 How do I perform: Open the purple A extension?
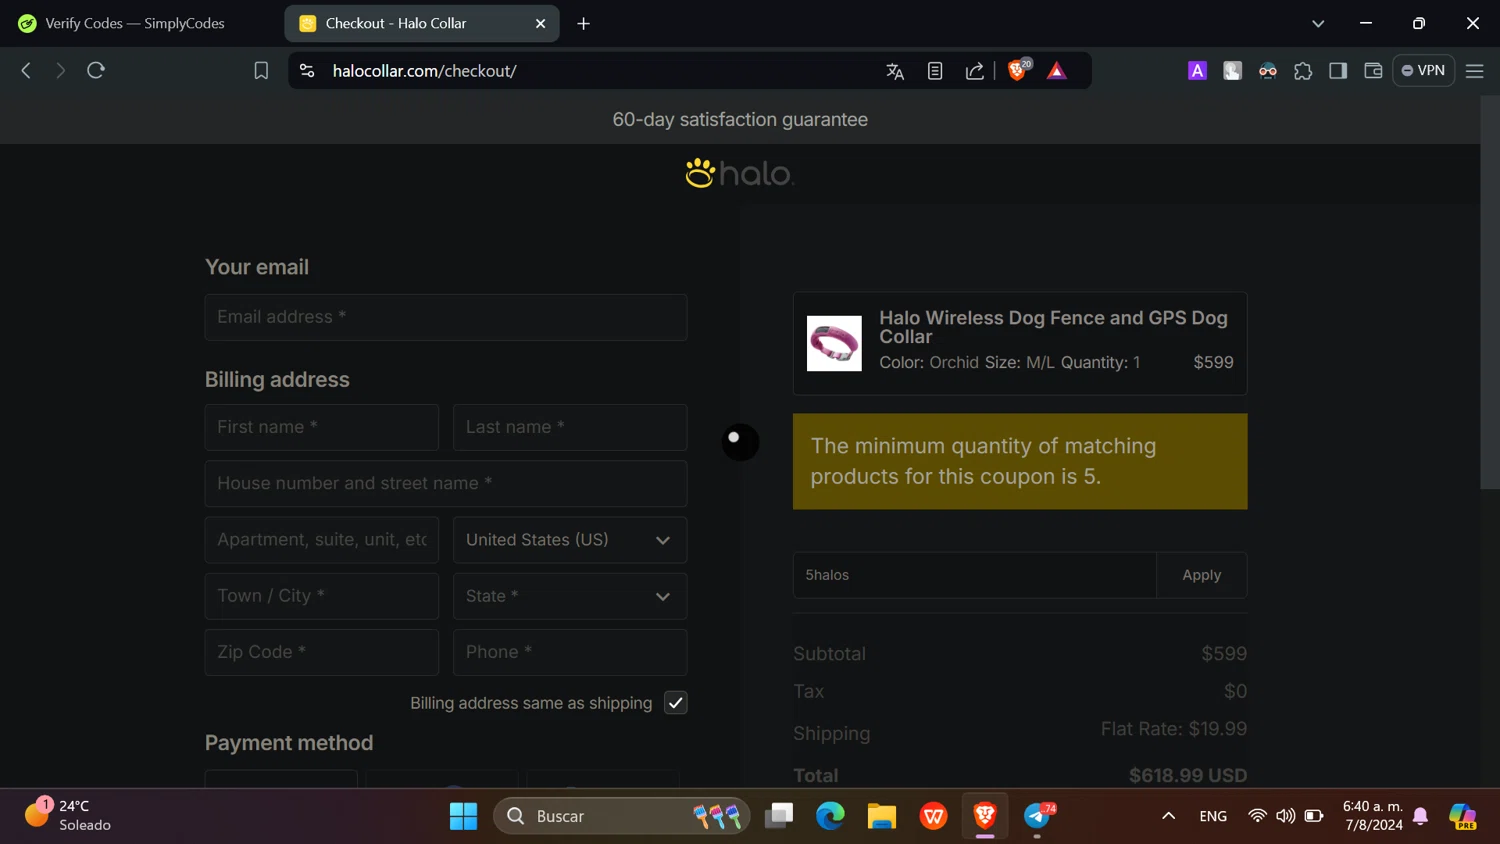(x=1197, y=71)
